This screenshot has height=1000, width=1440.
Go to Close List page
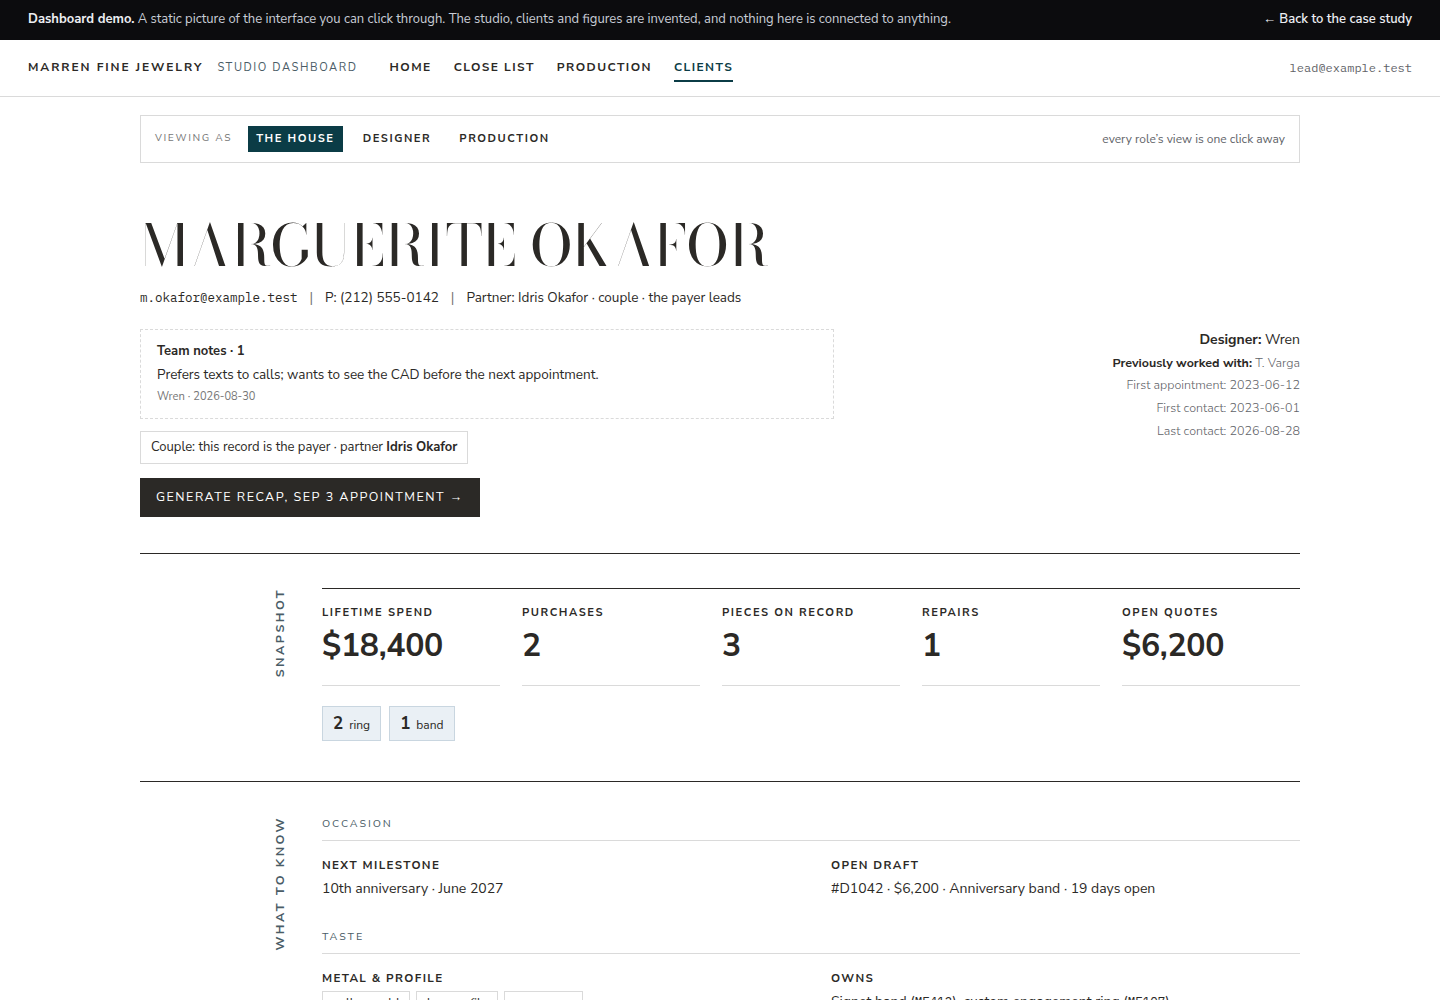coord(494,67)
